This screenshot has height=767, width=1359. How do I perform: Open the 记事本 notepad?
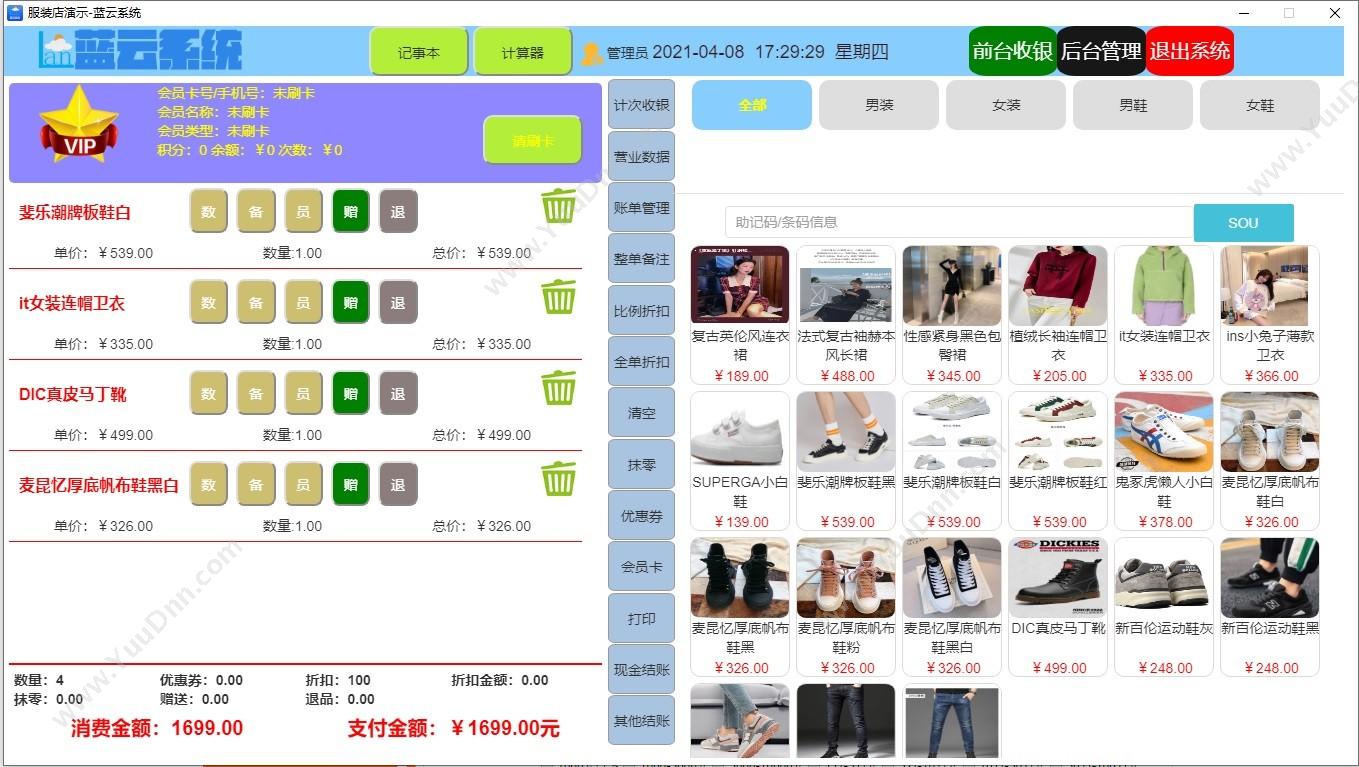[x=419, y=52]
